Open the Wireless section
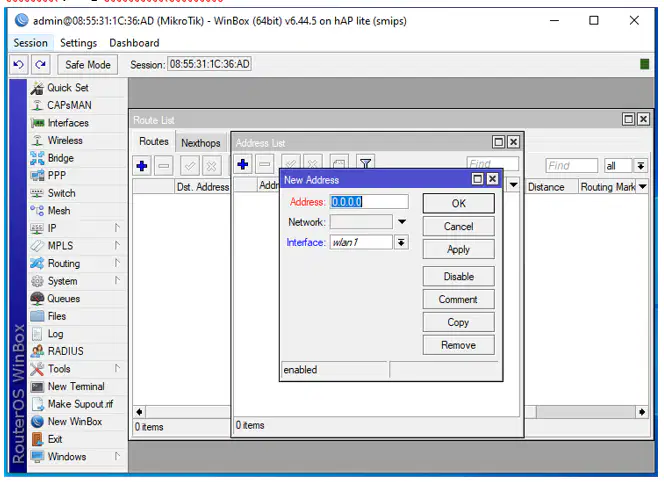Image resolution: width=664 pixels, height=482 pixels. click(x=77, y=140)
